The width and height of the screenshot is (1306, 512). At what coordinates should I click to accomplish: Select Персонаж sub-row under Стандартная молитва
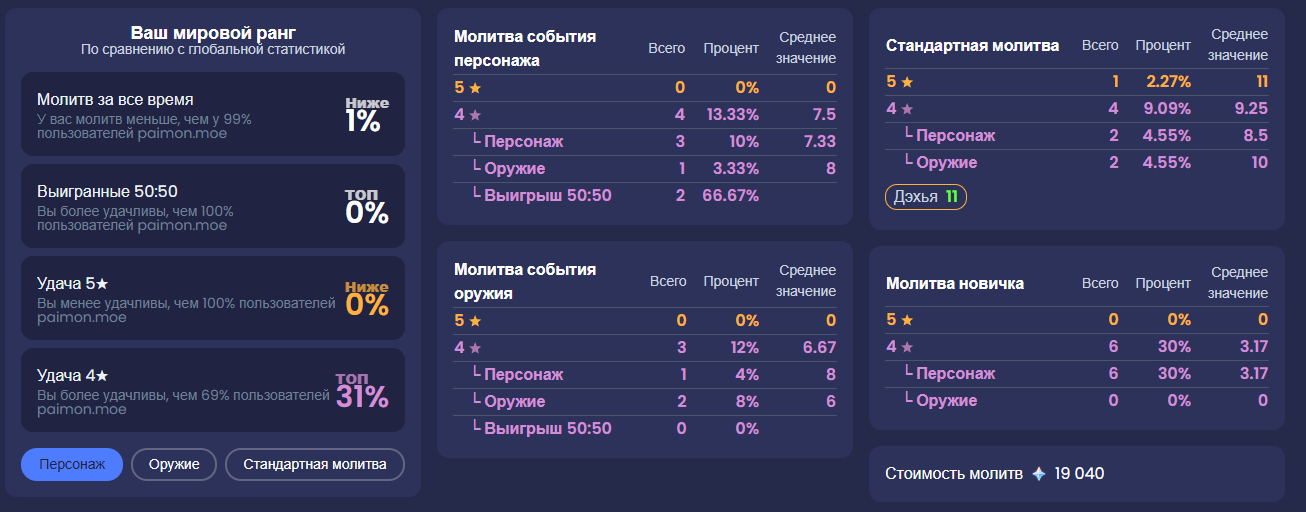coord(1077,136)
